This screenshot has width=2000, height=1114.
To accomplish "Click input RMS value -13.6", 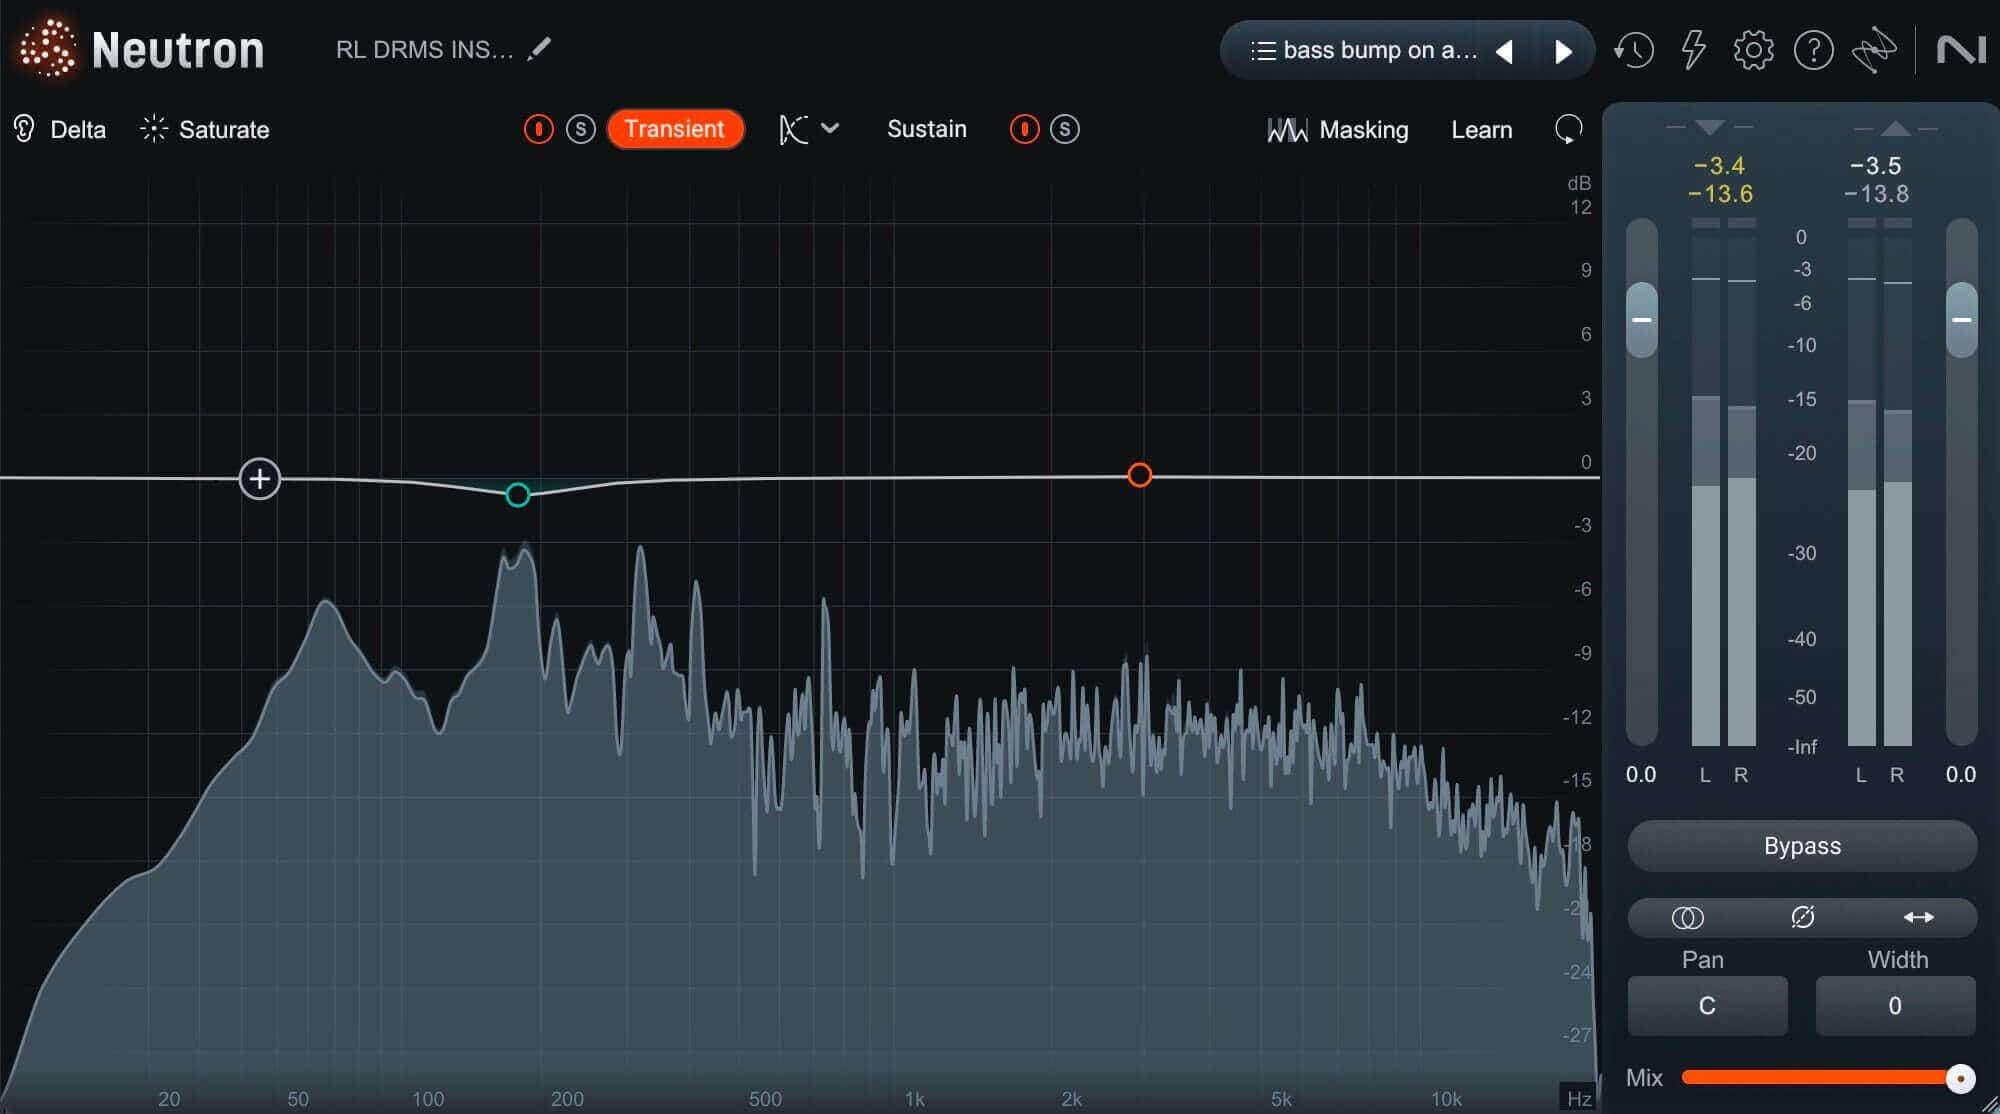I will point(1720,194).
